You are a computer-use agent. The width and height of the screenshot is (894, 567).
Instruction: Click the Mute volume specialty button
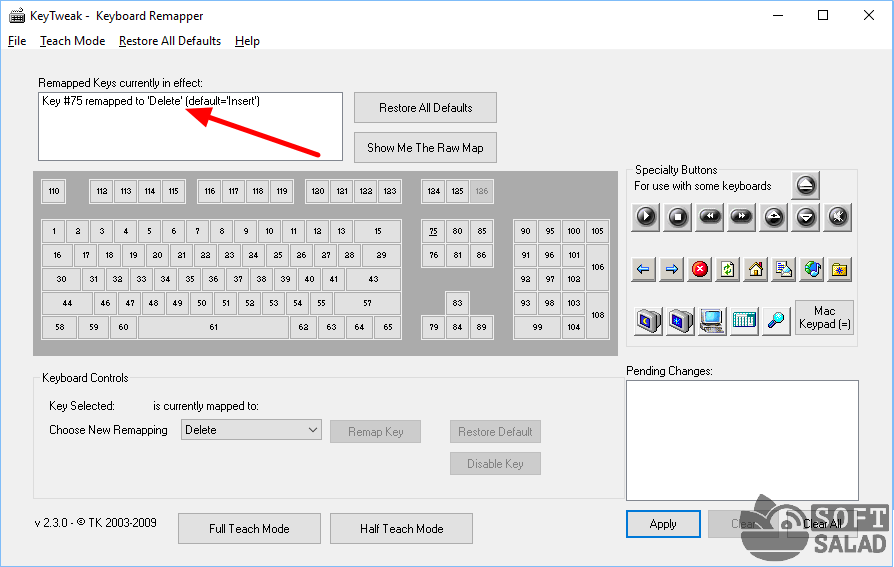[x=838, y=216]
